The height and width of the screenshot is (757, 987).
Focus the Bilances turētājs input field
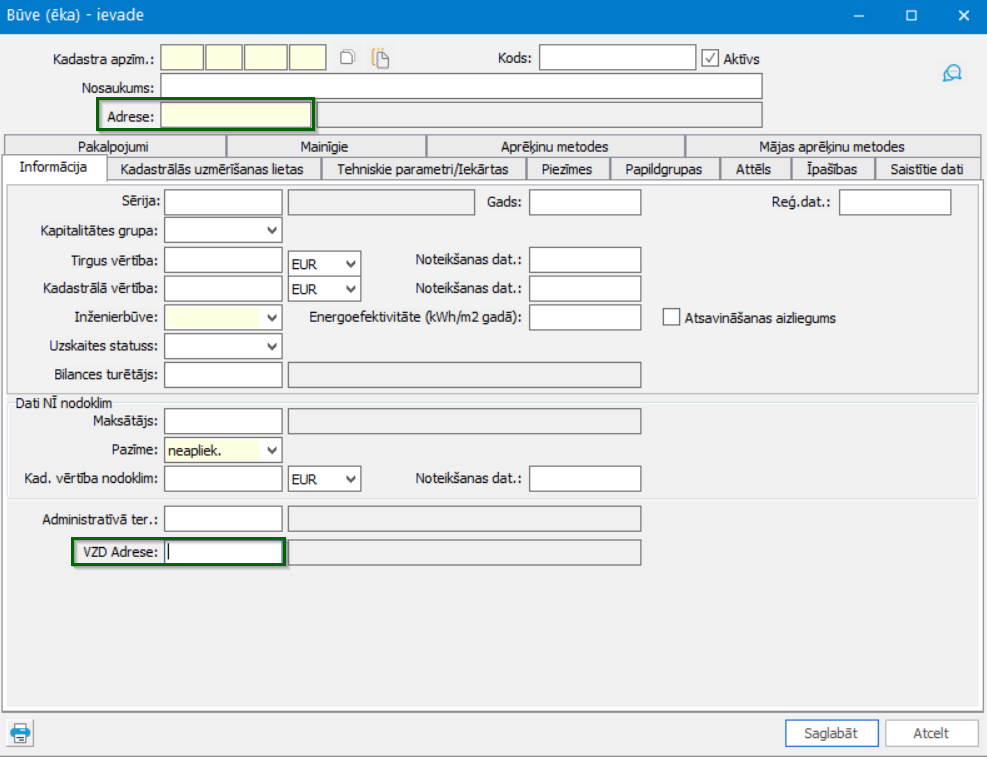point(223,374)
